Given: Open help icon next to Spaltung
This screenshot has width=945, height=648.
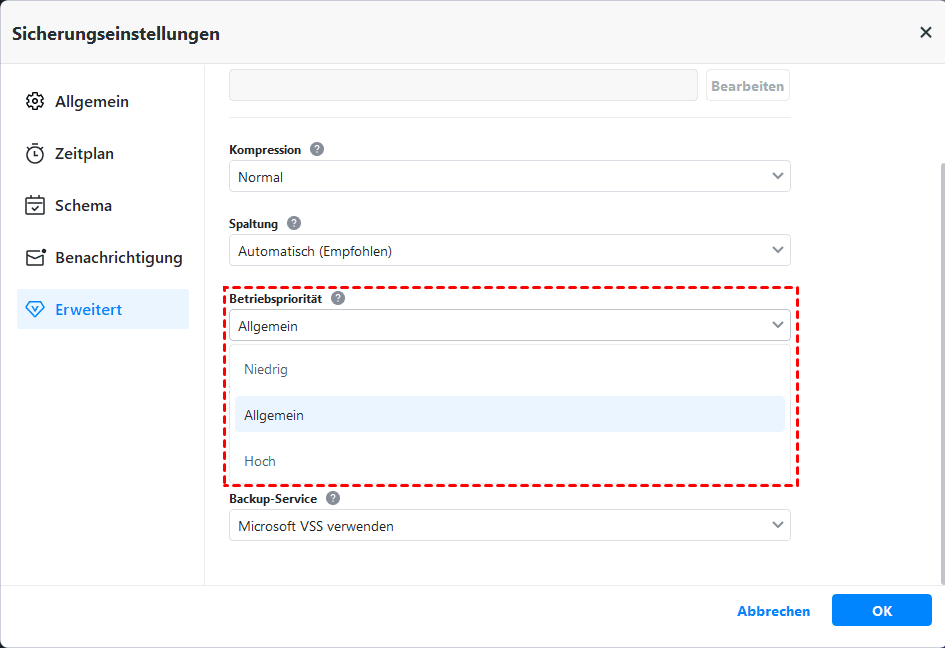Looking at the screenshot, I should (x=294, y=223).
